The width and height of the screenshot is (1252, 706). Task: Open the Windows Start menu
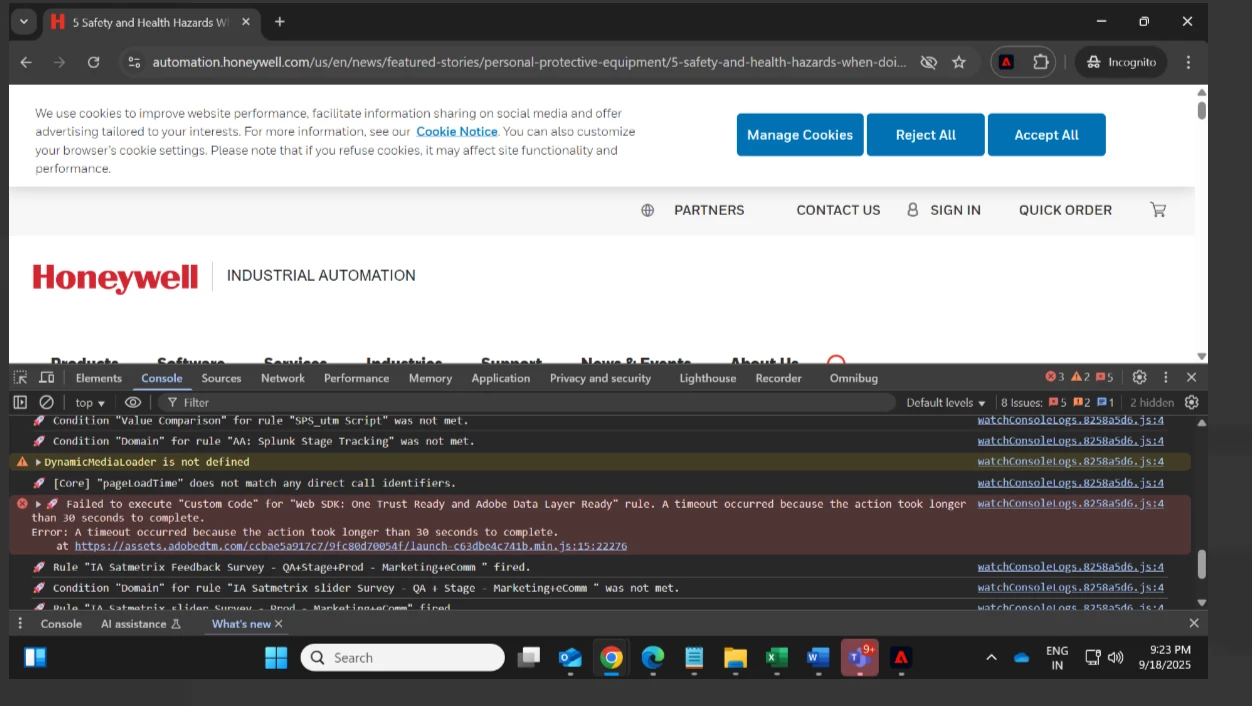coord(276,657)
